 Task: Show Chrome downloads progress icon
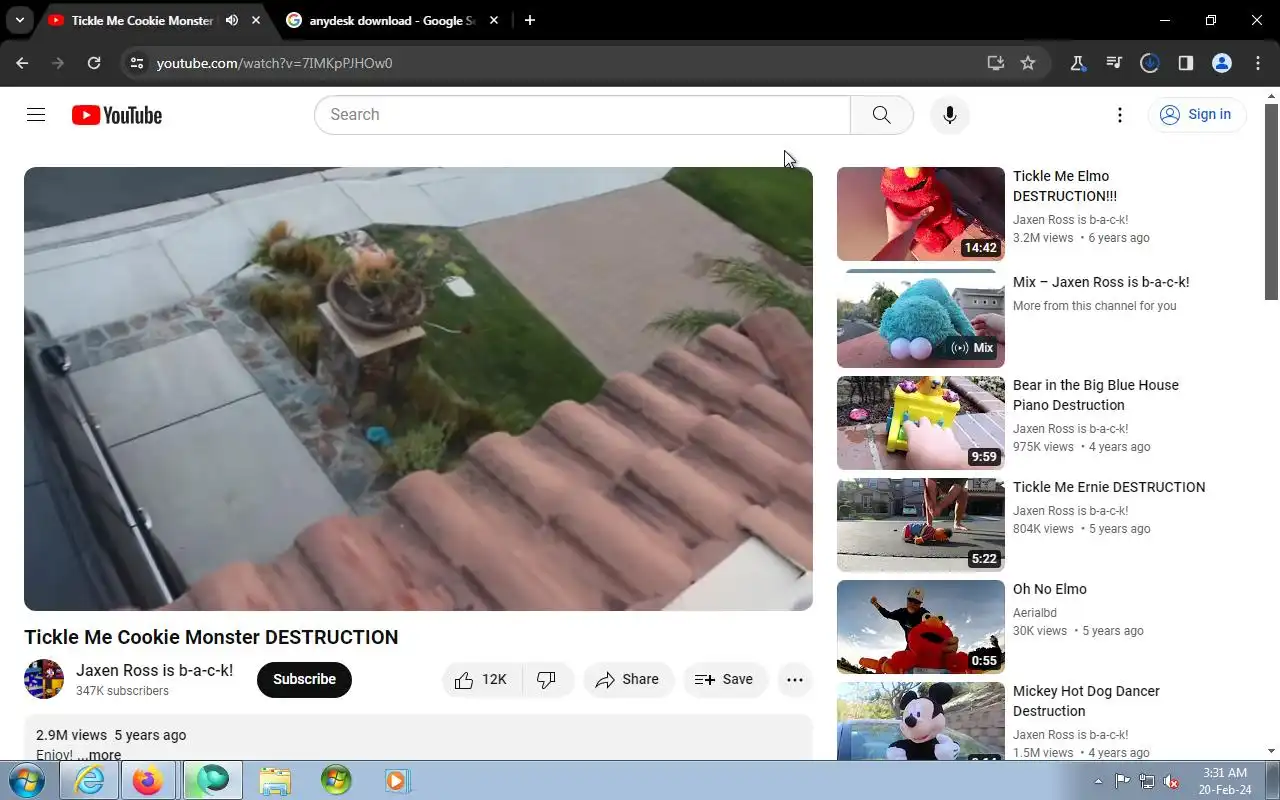point(1150,63)
